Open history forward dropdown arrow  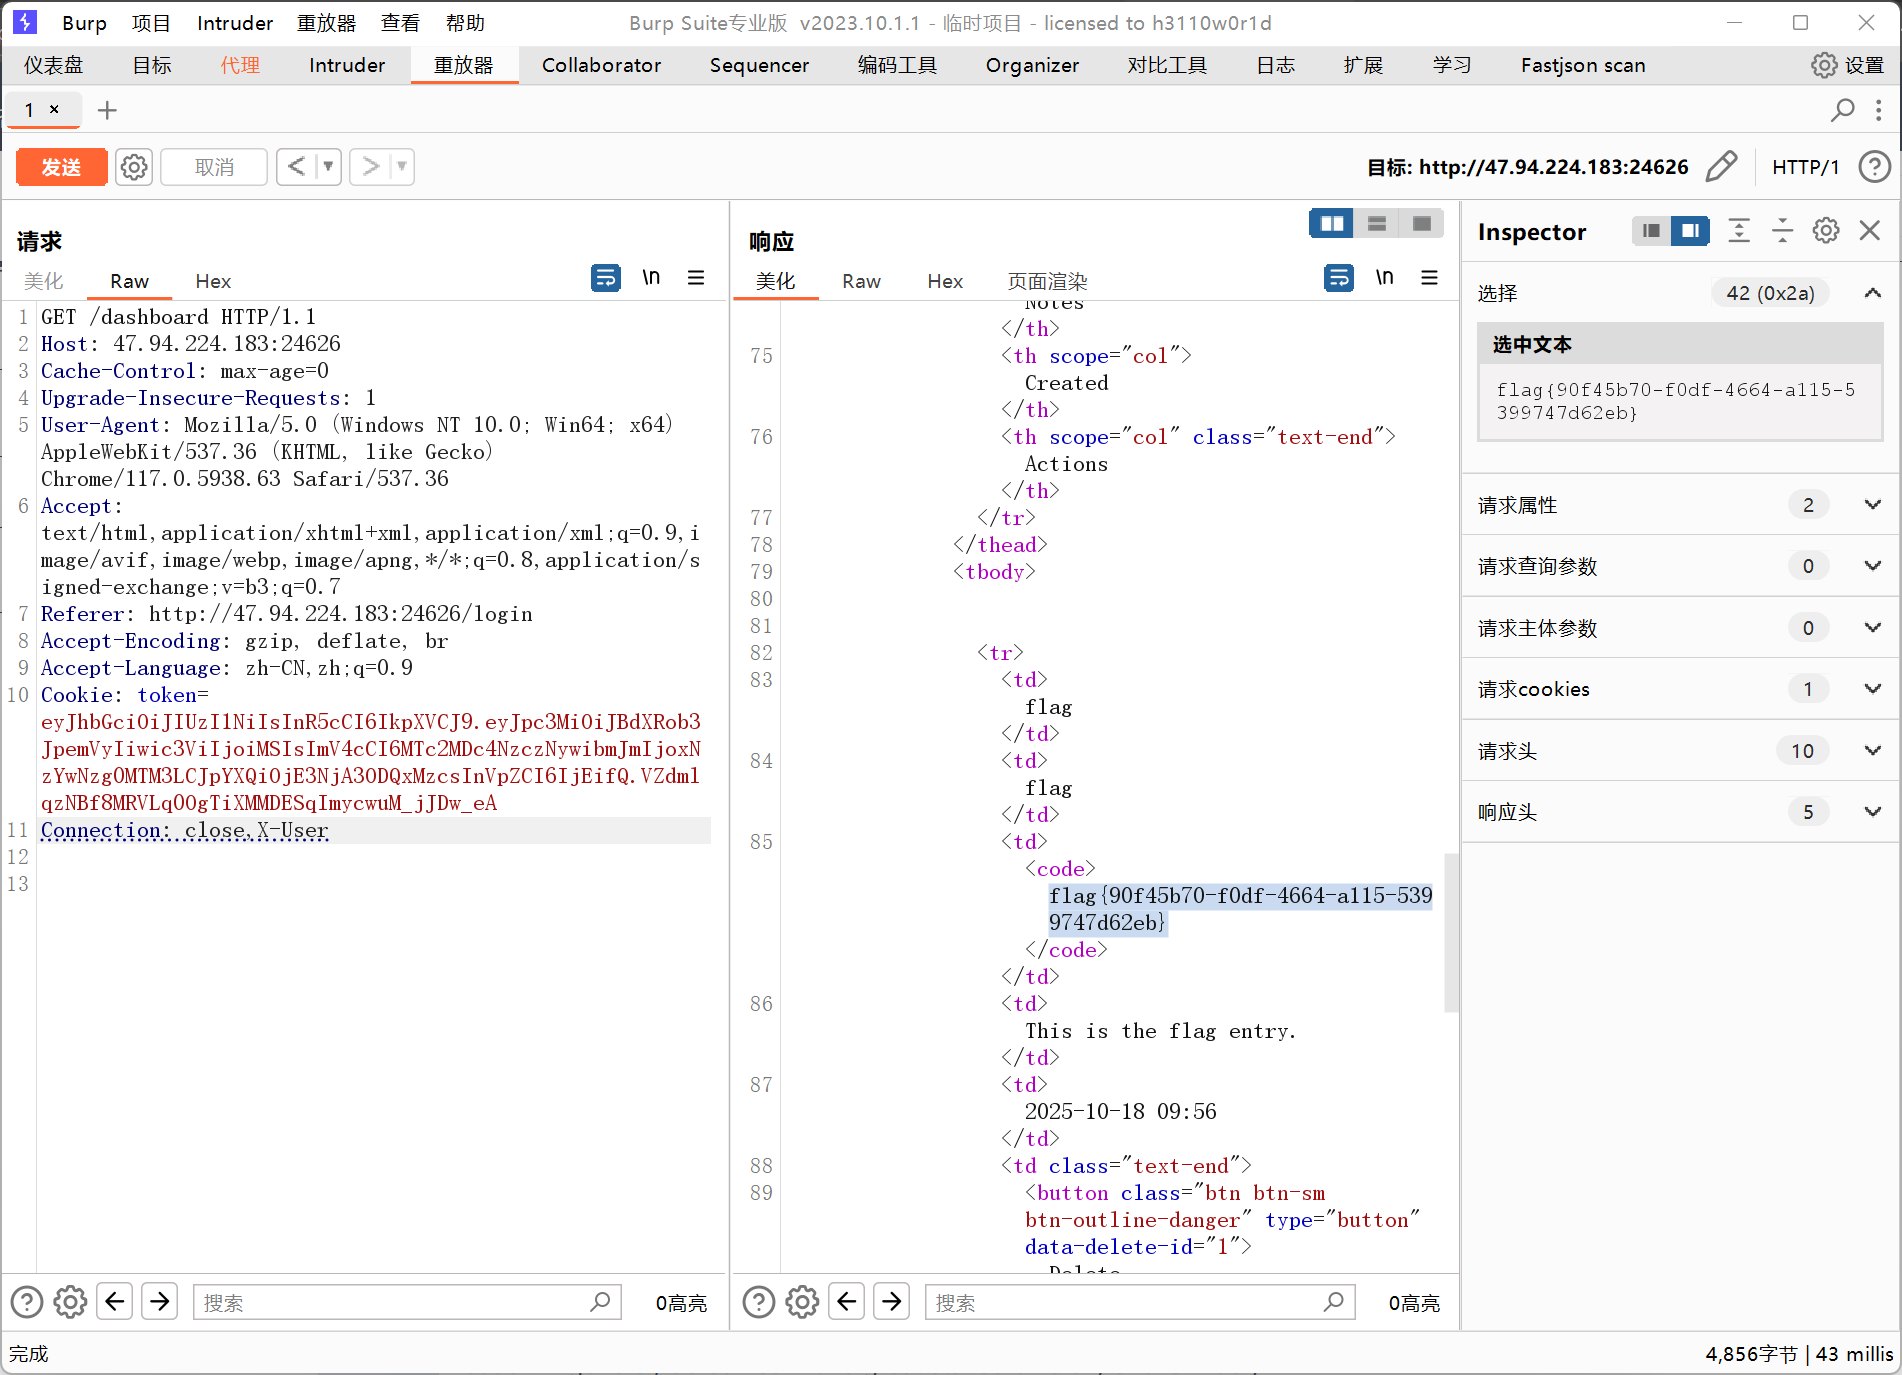pos(401,167)
